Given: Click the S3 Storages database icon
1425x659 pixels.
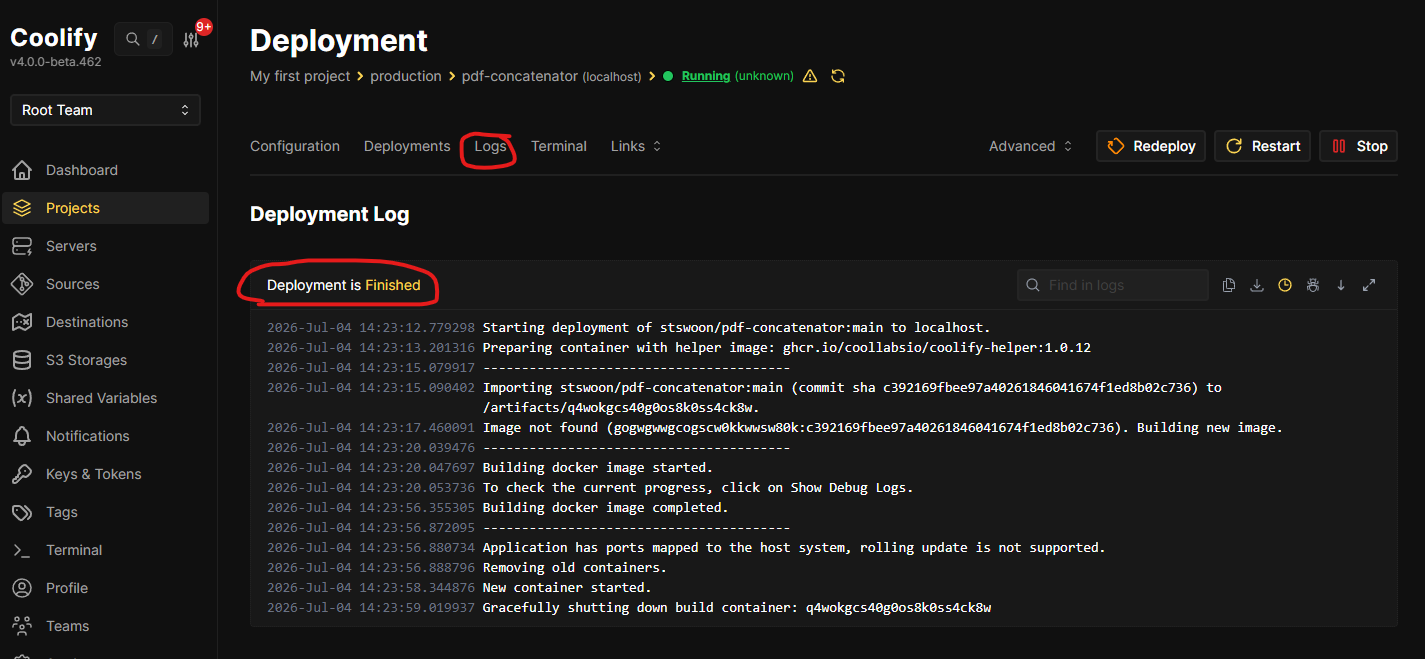Looking at the screenshot, I should [22, 360].
